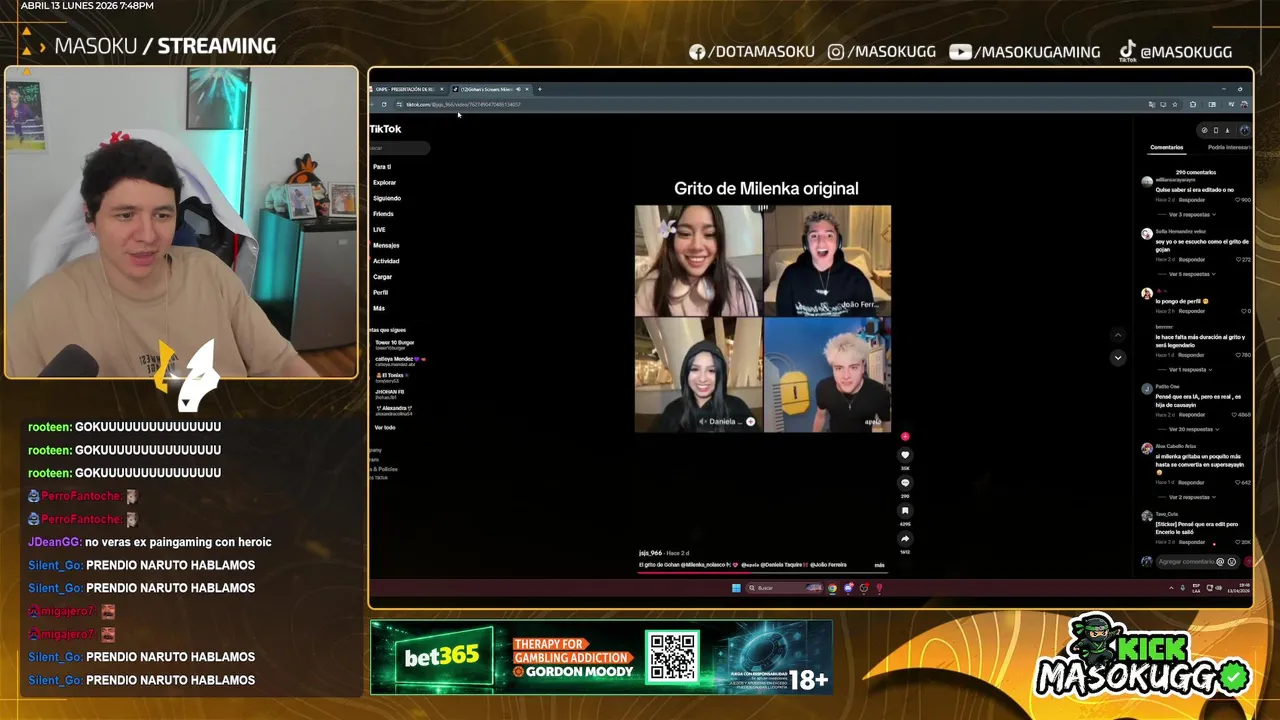Insert mention with the @ icon in comment box
This screenshot has width=1280, height=720.
pyautogui.click(x=1220, y=562)
